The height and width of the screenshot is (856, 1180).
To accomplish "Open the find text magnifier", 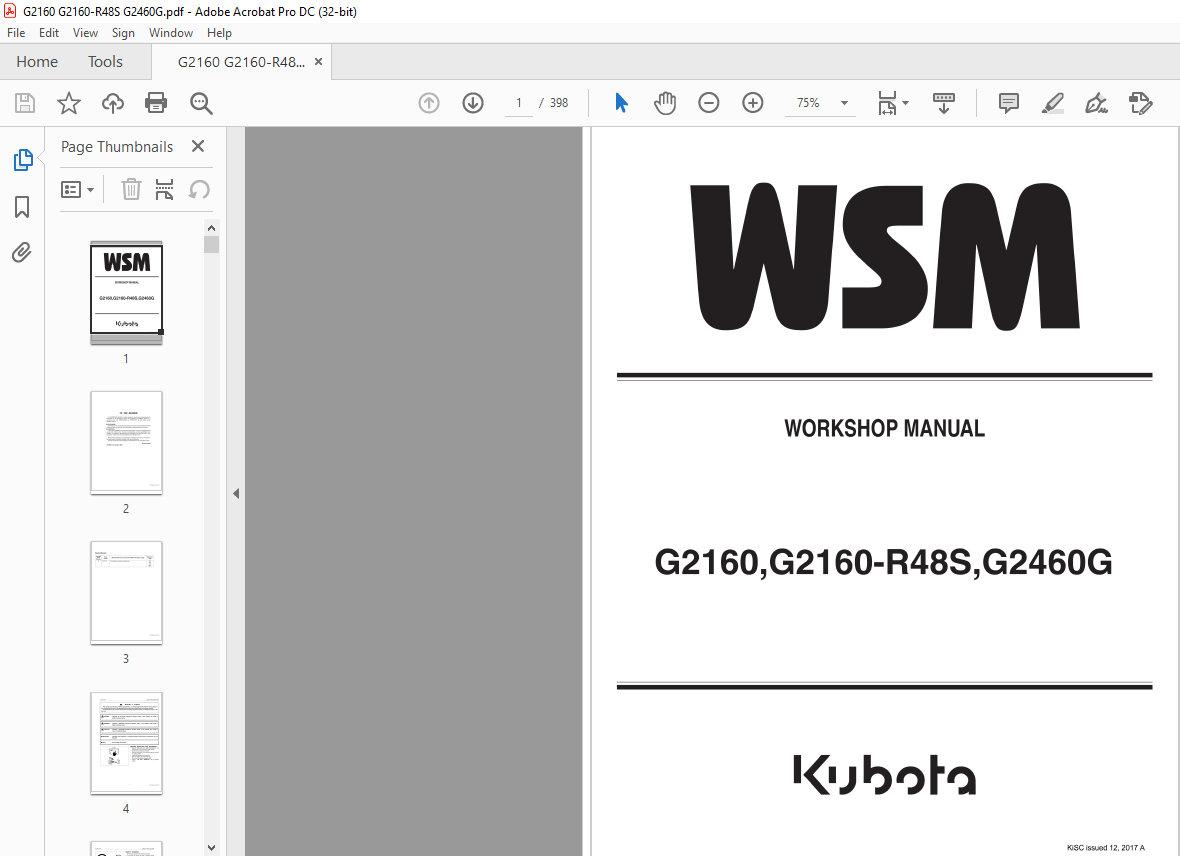I will tap(201, 103).
